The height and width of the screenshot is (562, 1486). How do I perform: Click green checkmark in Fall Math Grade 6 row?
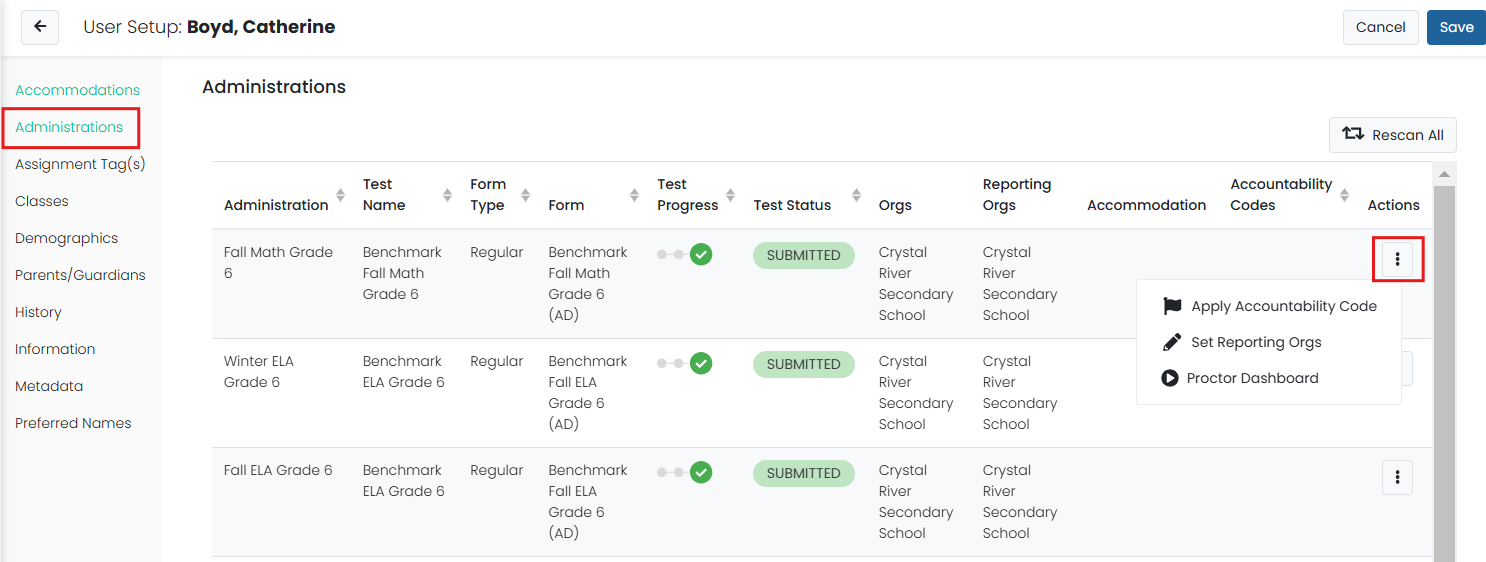coord(701,254)
